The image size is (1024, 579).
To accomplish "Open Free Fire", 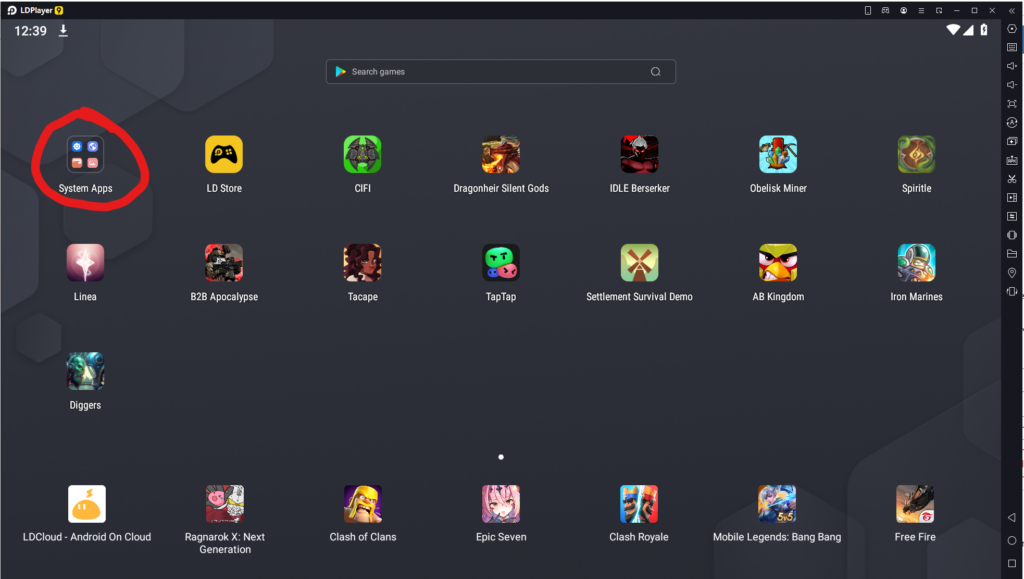I will point(915,504).
